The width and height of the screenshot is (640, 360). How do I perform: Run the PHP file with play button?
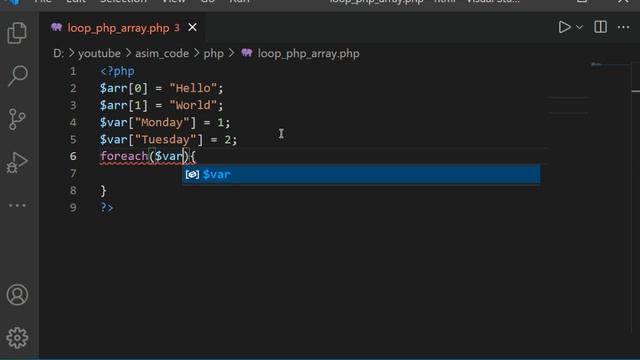(x=564, y=27)
